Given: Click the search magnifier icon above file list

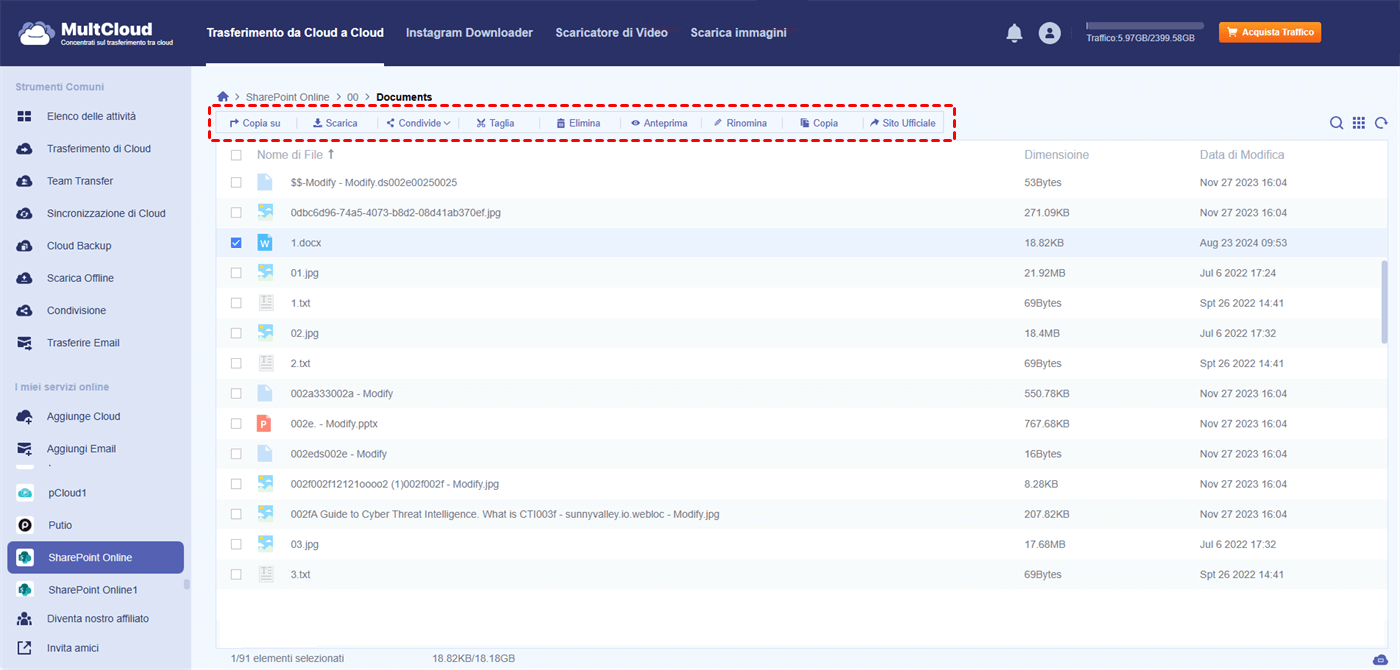Looking at the screenshot, I should [1336, 123].
